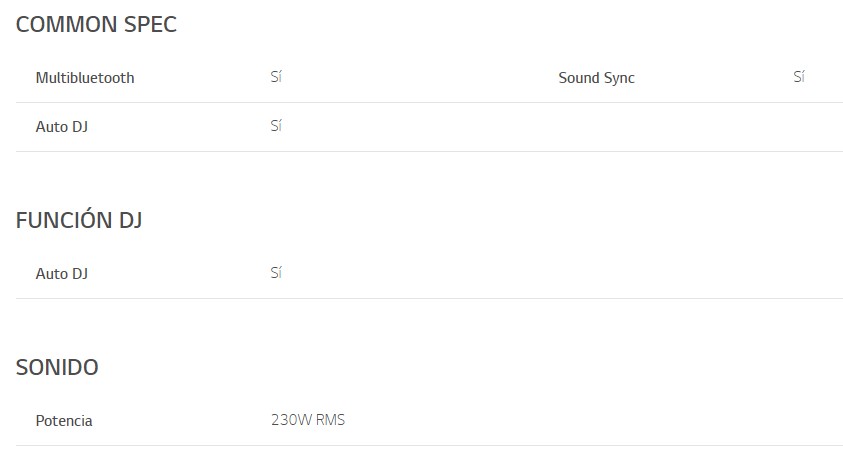843x458 pixels.
Task: Click Sí beside Auto DJ in Common Spec
Action: 276,126
